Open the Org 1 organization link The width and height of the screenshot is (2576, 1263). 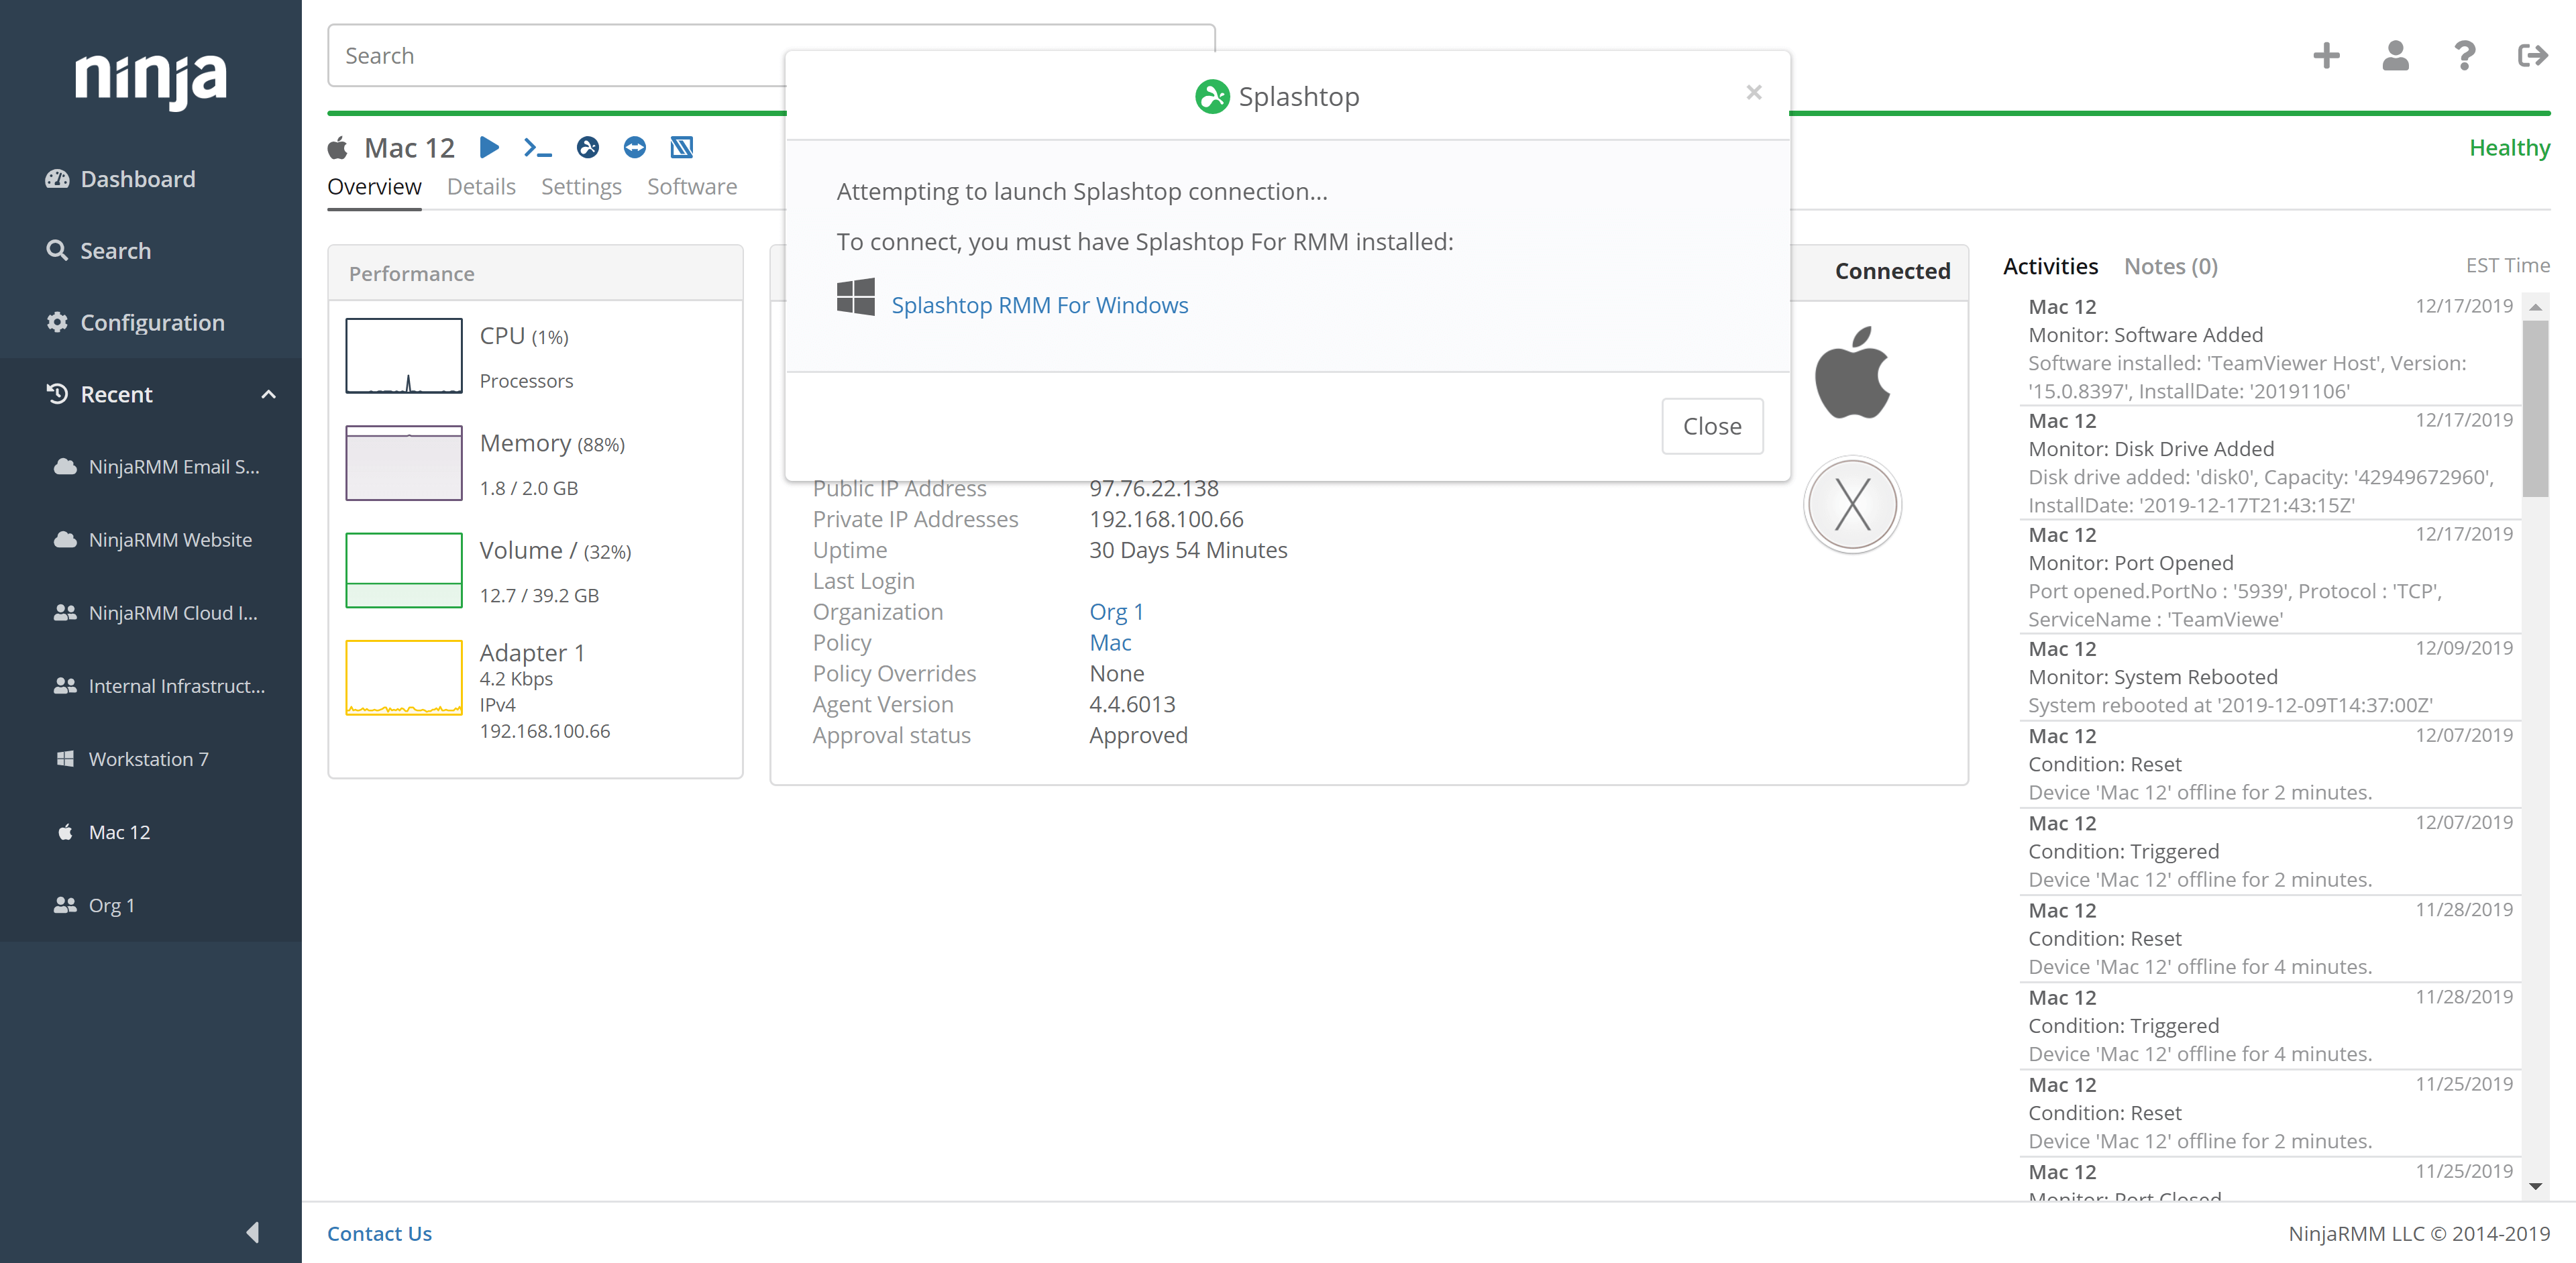[x=1116, y=611]
